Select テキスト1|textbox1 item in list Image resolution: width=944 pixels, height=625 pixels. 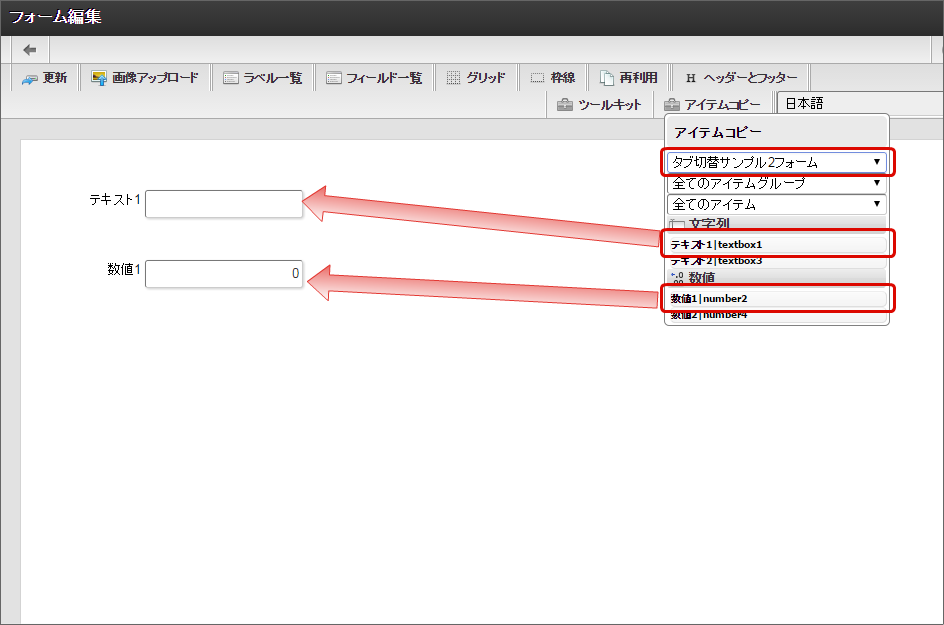click(777, 244)
